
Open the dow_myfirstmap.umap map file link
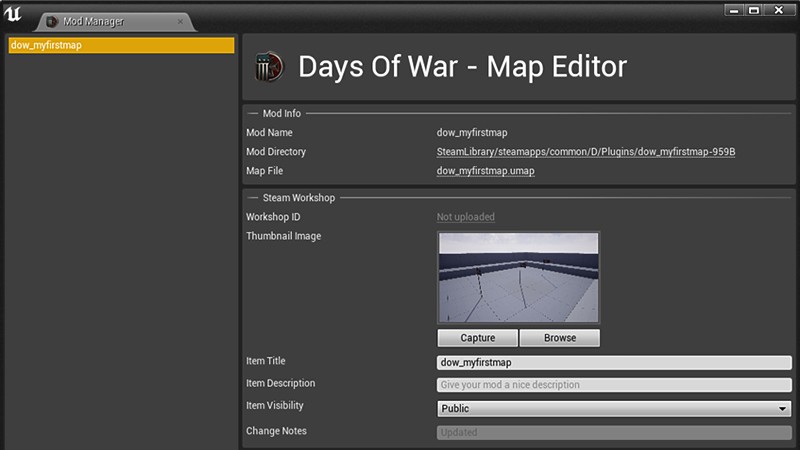[485, 171]
